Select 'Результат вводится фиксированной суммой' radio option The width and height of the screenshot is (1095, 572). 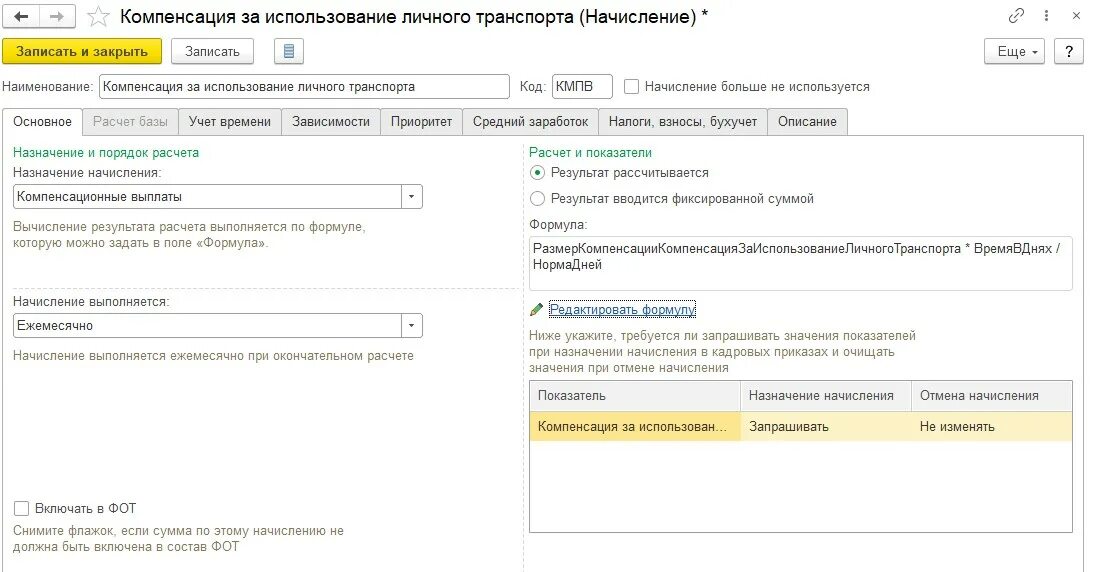(x=538, y=198)
